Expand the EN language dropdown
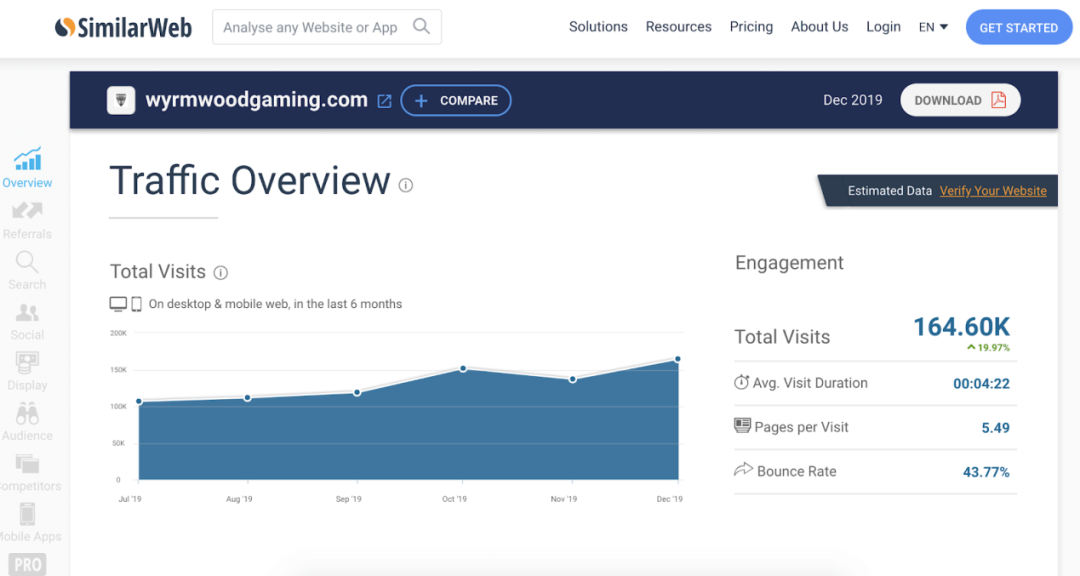1080x576 pixels. (x=933, y=27)
